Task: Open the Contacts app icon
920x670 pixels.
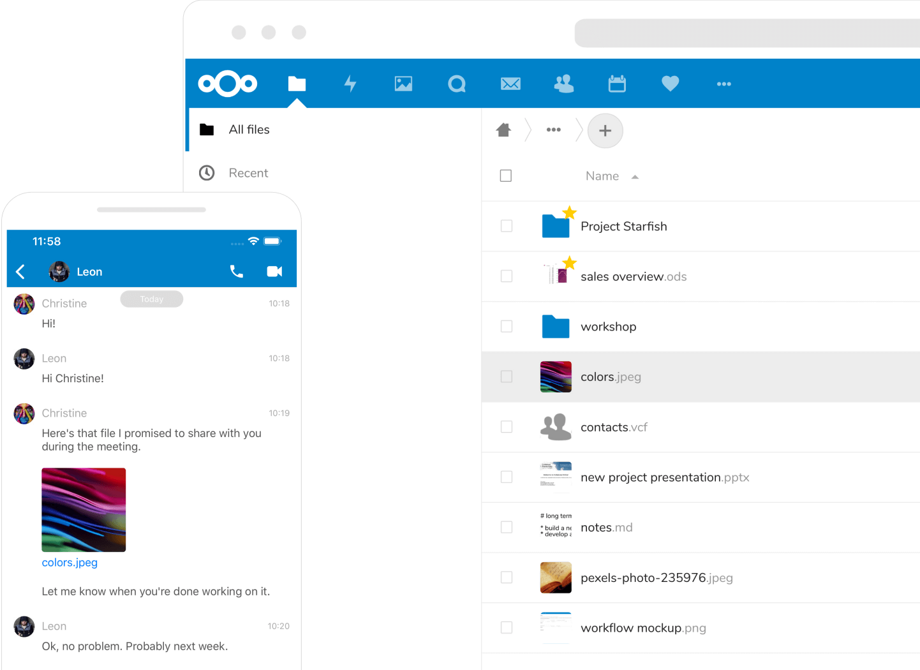Action: [x=563, y=84]
